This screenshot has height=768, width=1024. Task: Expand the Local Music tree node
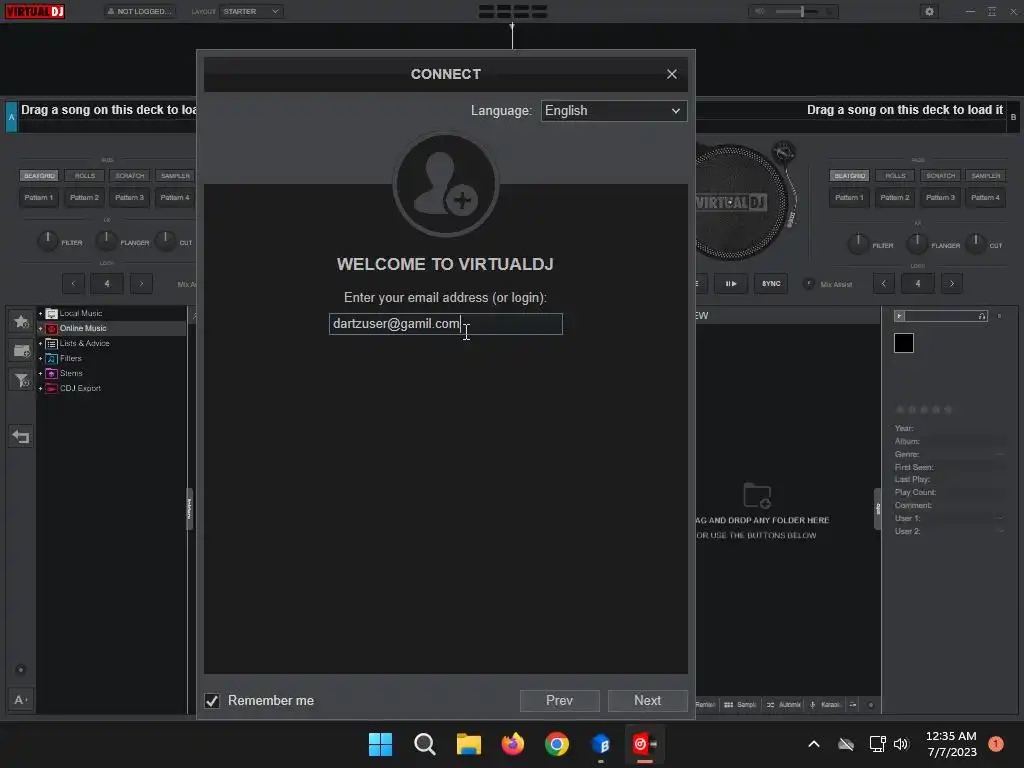(40, 313)
